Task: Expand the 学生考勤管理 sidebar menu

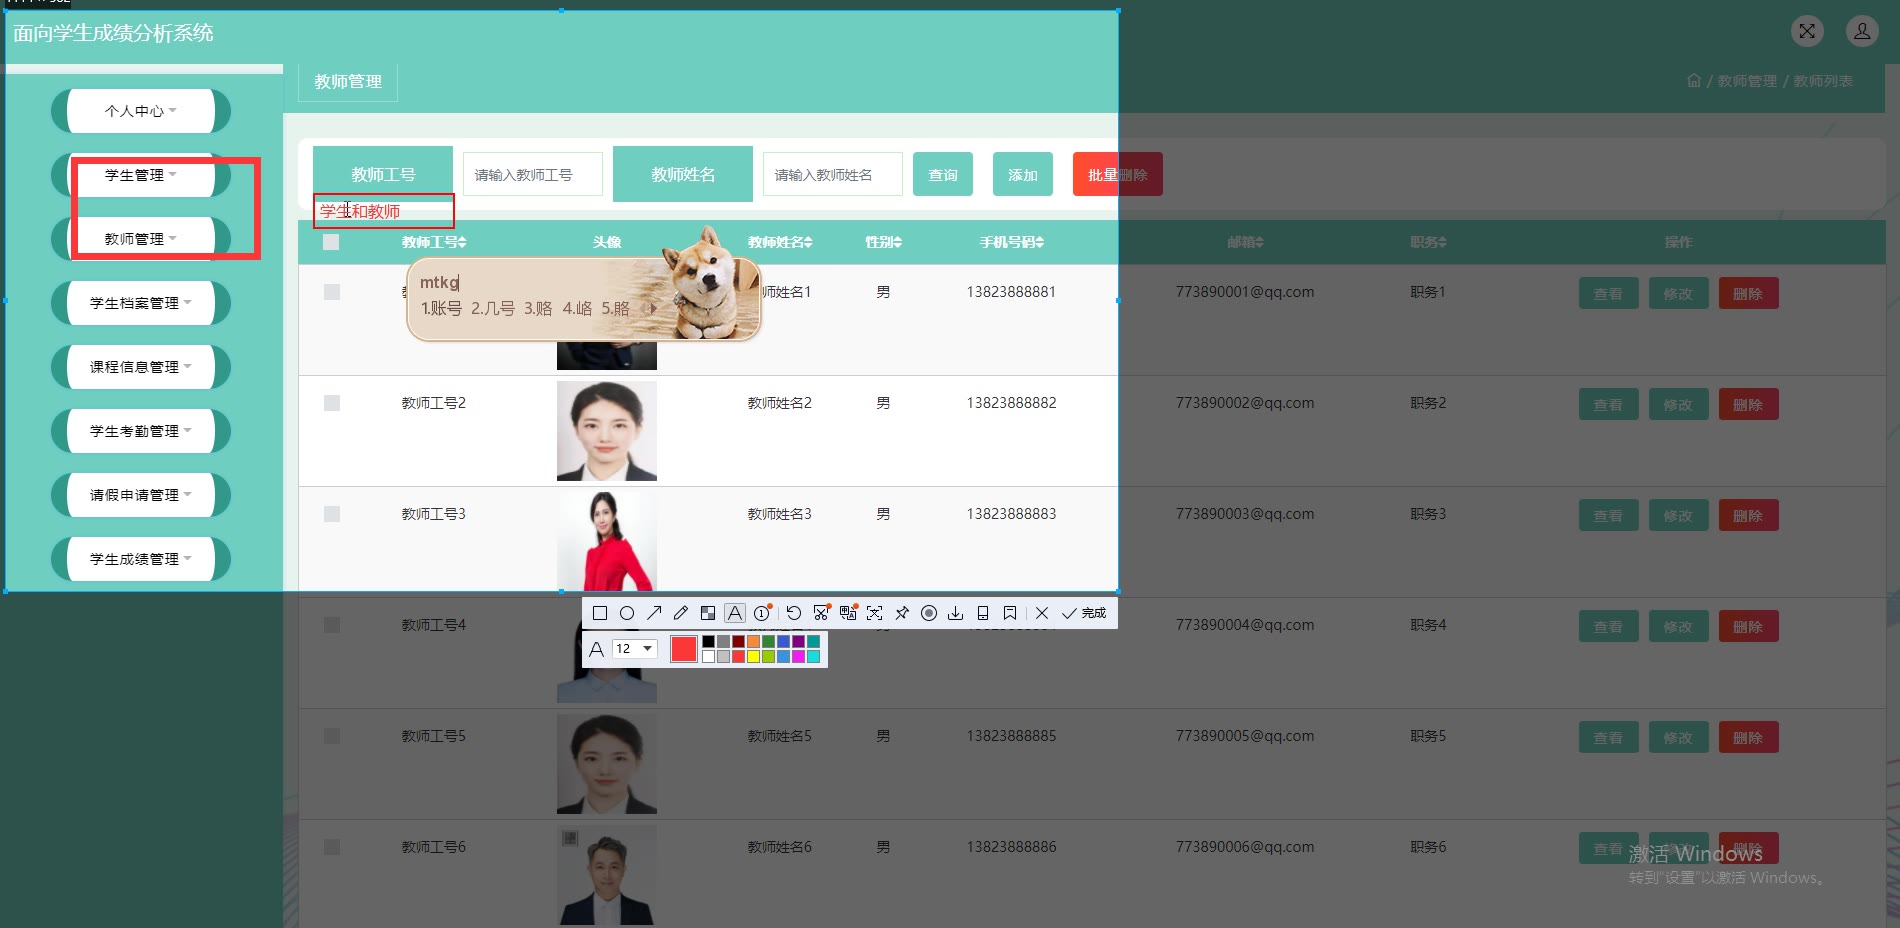Action: click(141, 431)
